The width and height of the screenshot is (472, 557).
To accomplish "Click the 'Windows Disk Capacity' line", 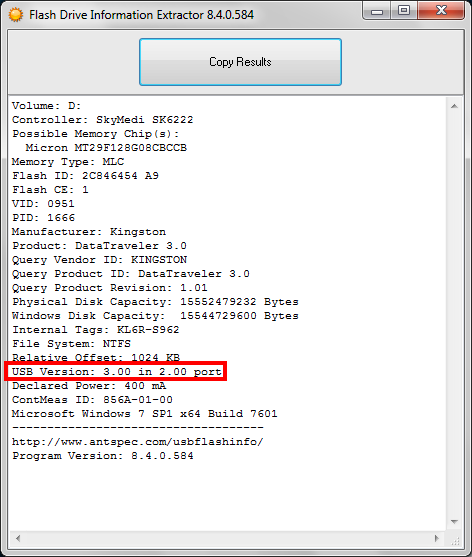I will [155, 316].
